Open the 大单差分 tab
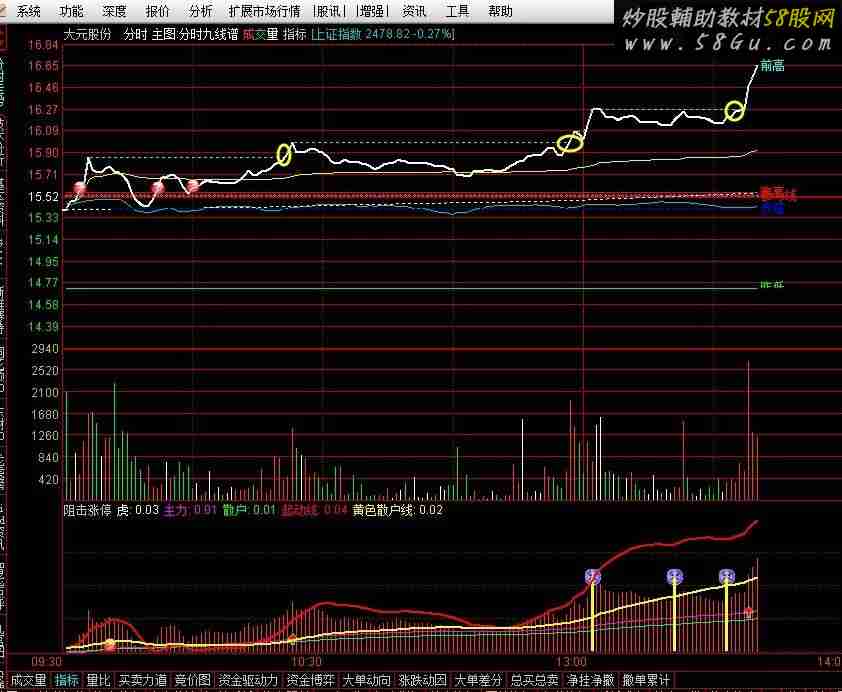Screen dimensions: 842x692 [478, 680]
